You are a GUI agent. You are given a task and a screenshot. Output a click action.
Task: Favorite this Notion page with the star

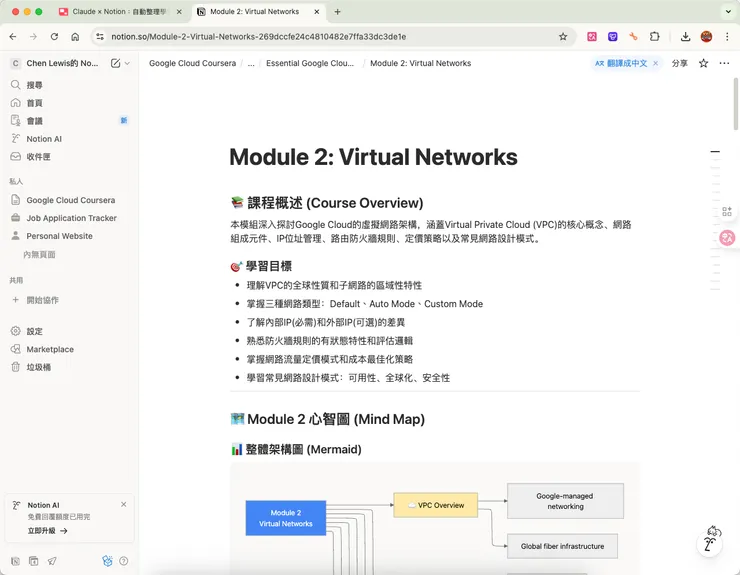pos(703,63)
